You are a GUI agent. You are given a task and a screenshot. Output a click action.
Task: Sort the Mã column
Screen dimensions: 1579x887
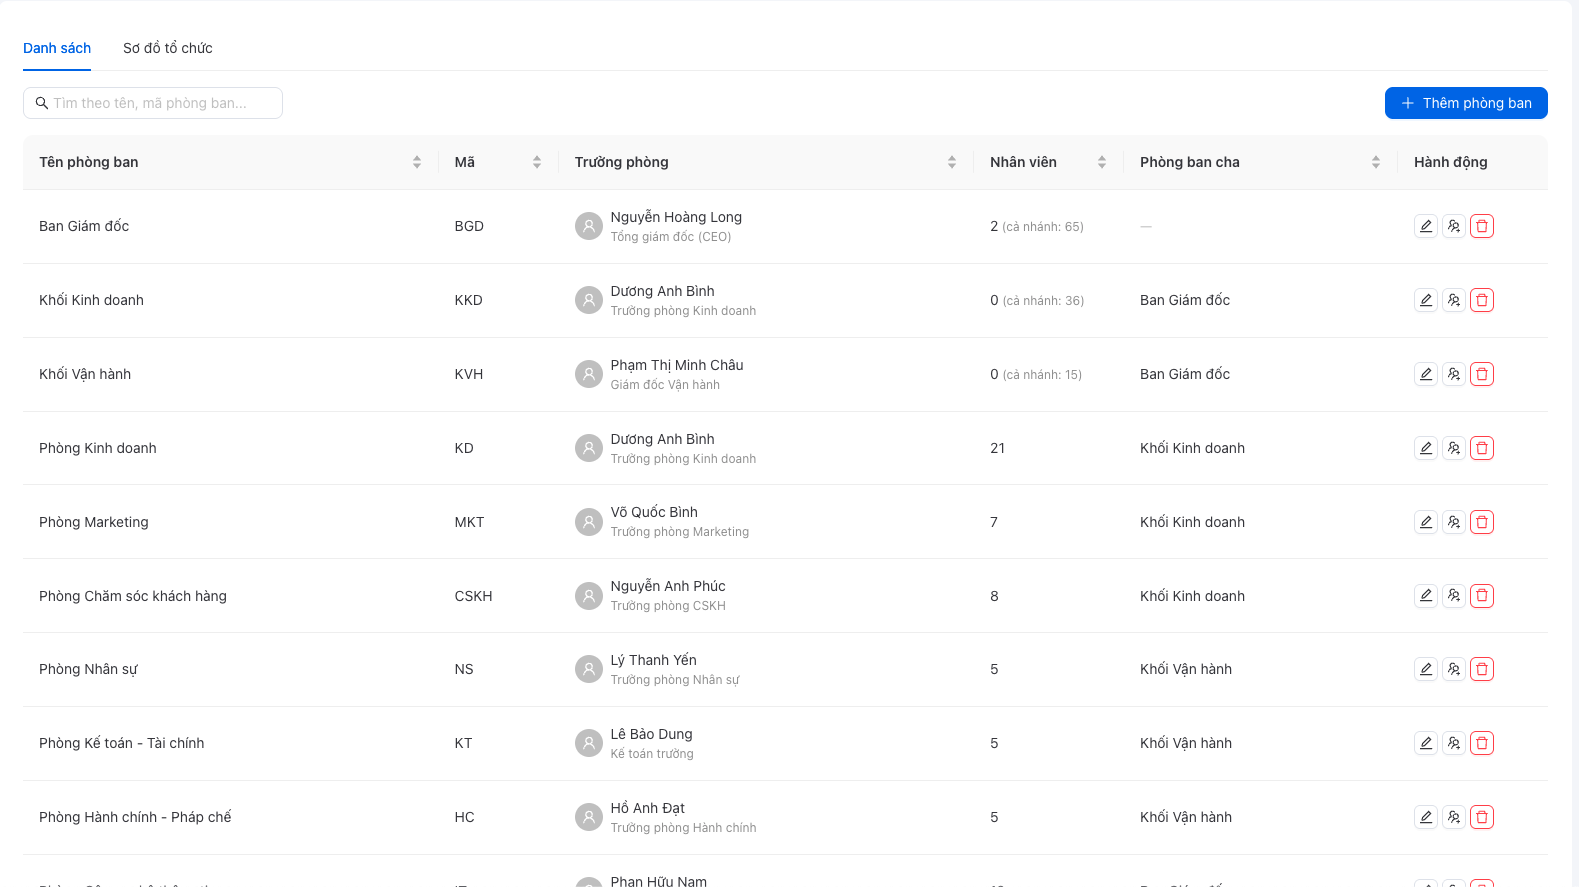pos(537,162)
